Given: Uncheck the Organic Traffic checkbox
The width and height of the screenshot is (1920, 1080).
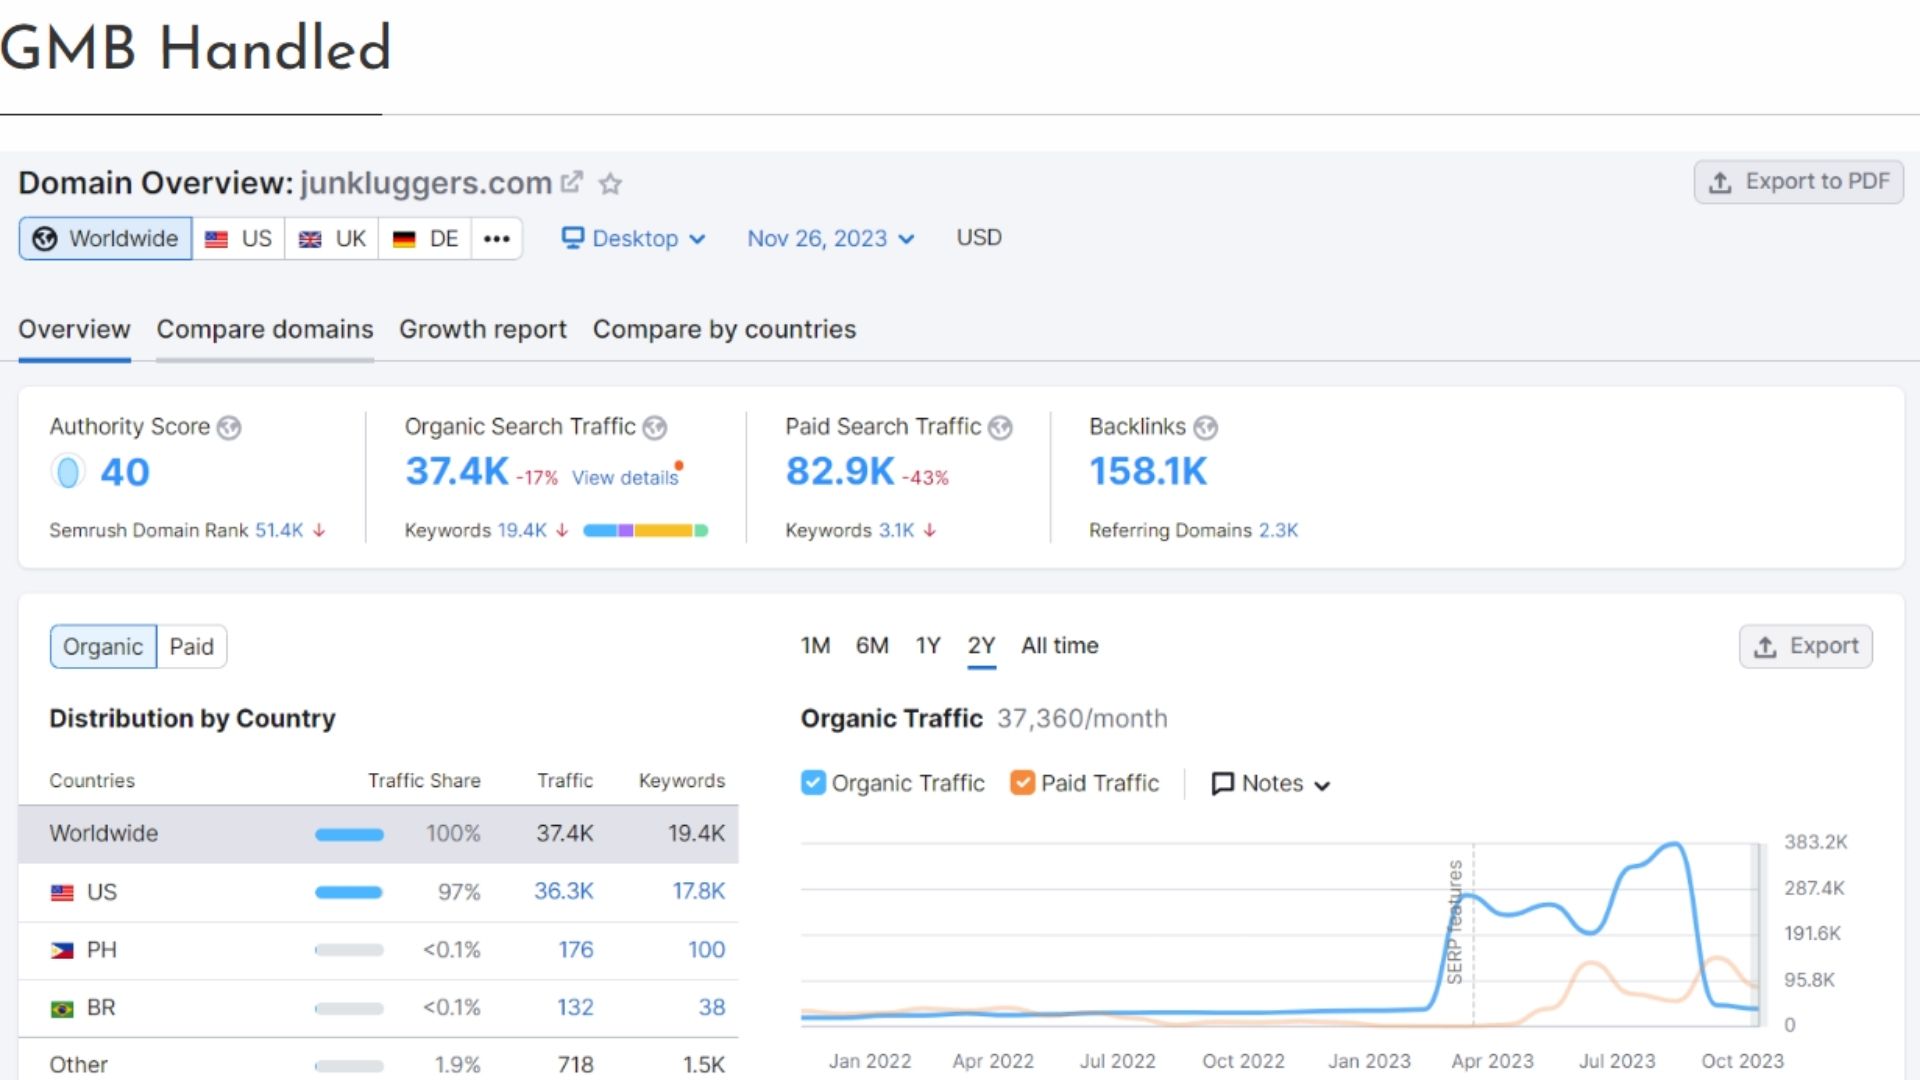Looking at the screenshot, I should pyautogui.click(x=813, y=783).
